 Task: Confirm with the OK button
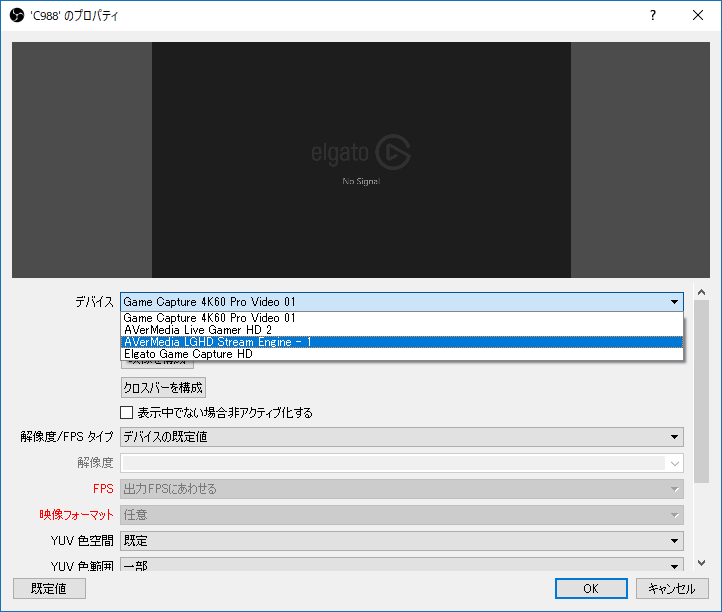pyautogui.click(x=591, y=589)
